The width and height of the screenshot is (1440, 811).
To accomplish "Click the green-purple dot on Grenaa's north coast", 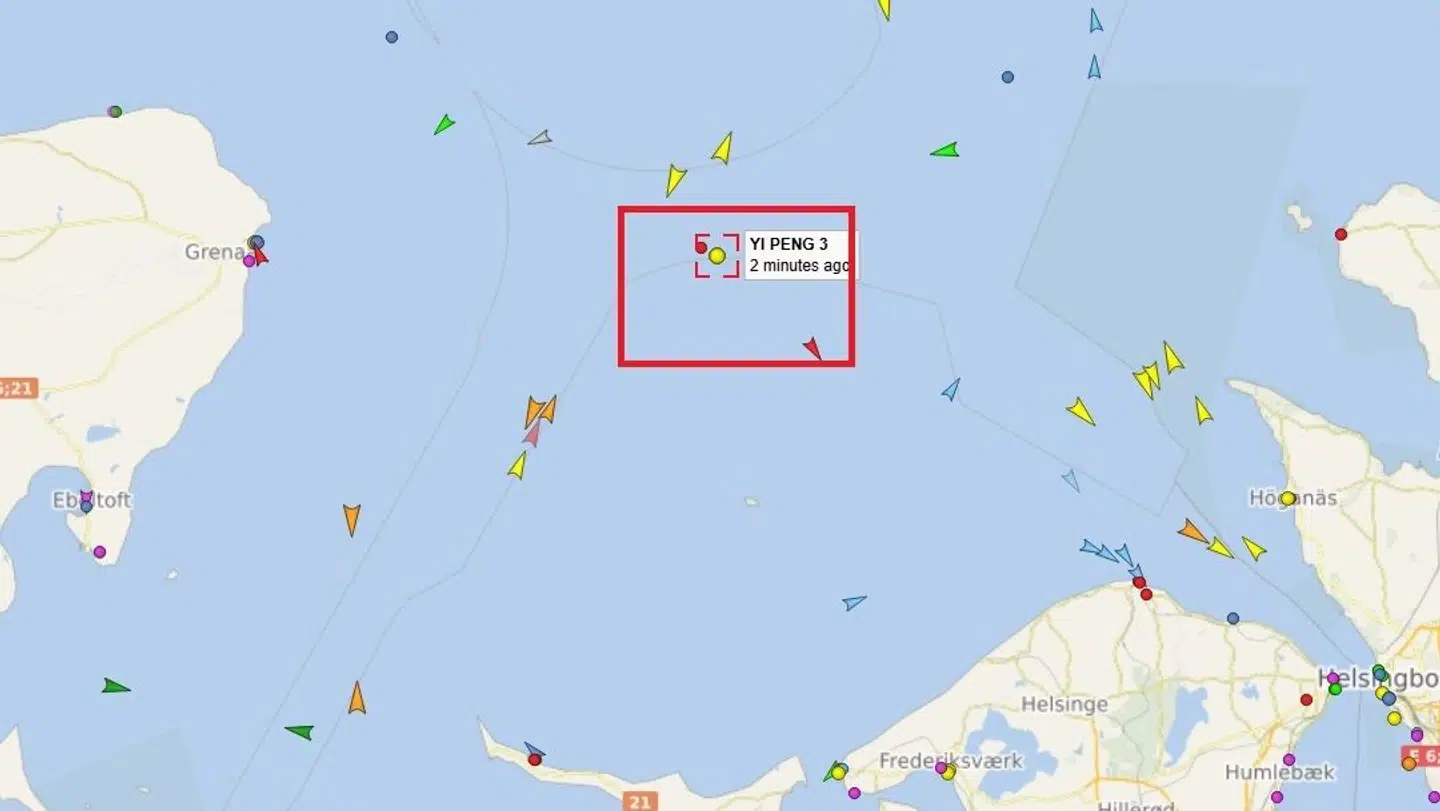I will coord(115,111).
